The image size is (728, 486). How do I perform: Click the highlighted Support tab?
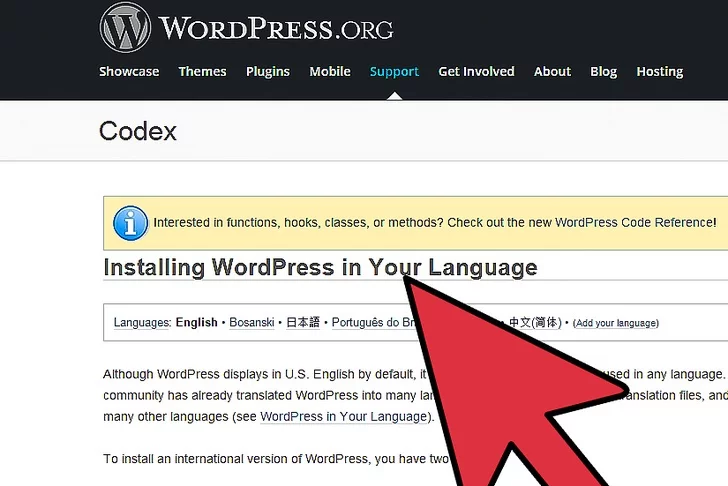394,72
